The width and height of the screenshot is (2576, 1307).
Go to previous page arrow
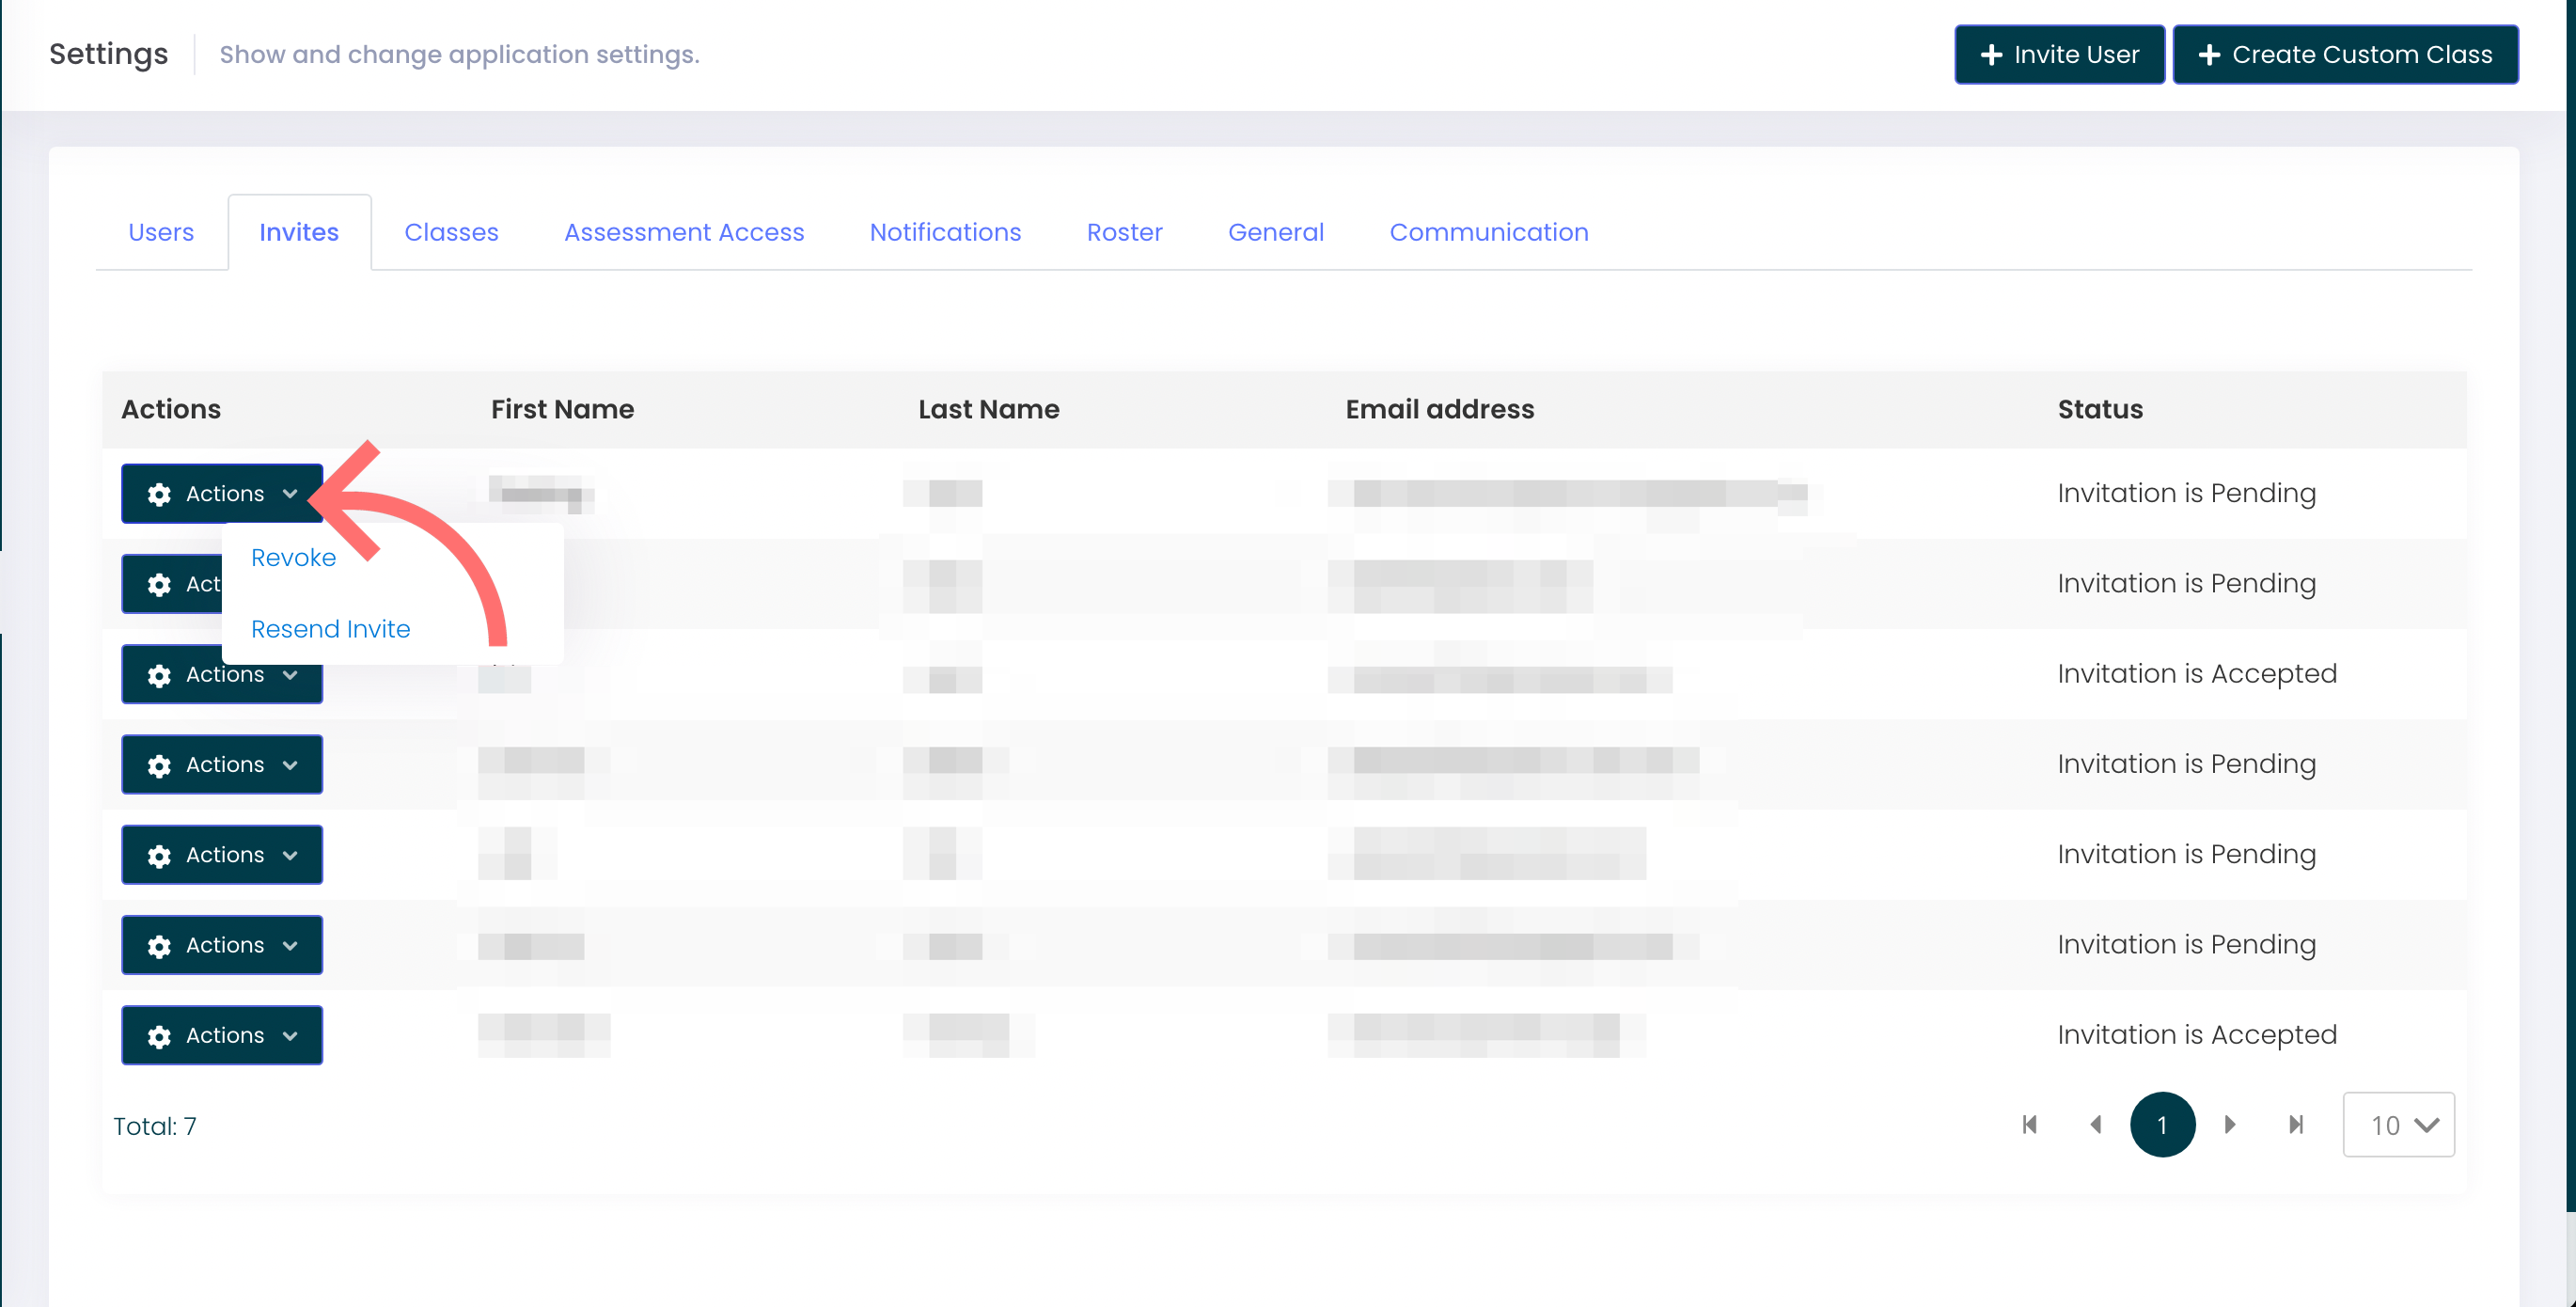coord(2096,1124)
